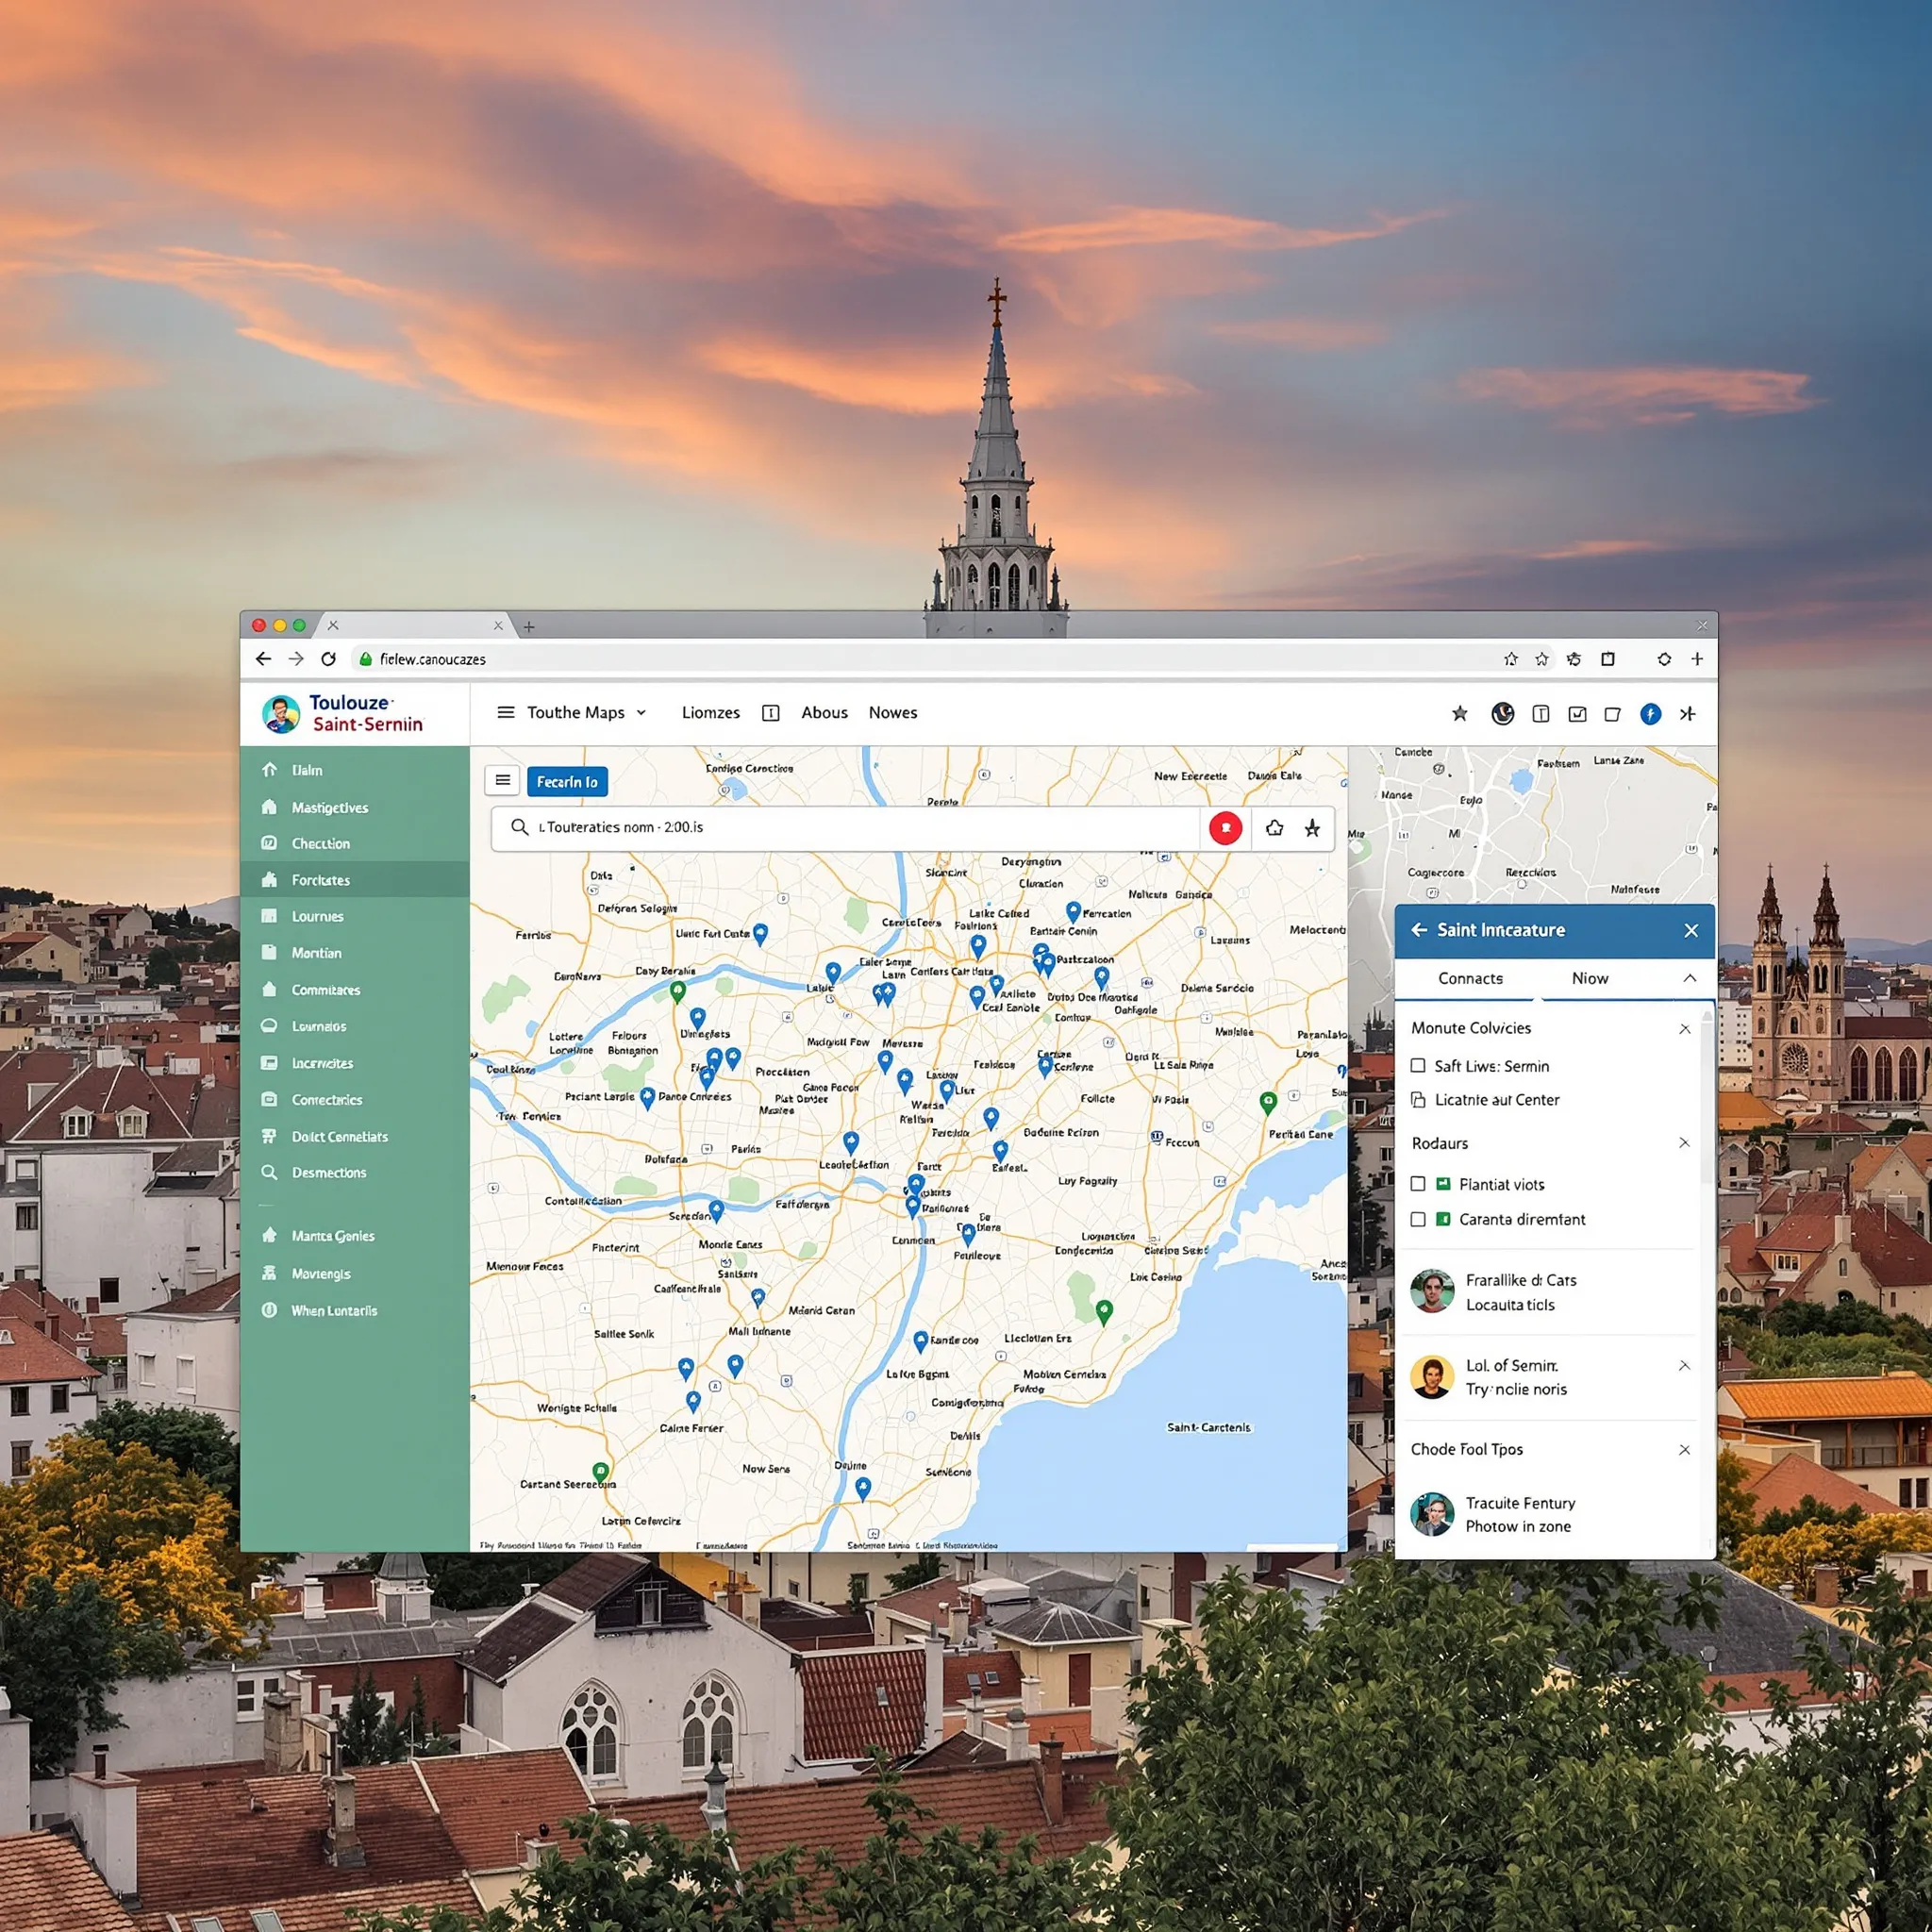This screenshot has width=1932, height=1932.
Task: Check the Saft Liws: Sermin checkbox
Action: (1417, 1065)
